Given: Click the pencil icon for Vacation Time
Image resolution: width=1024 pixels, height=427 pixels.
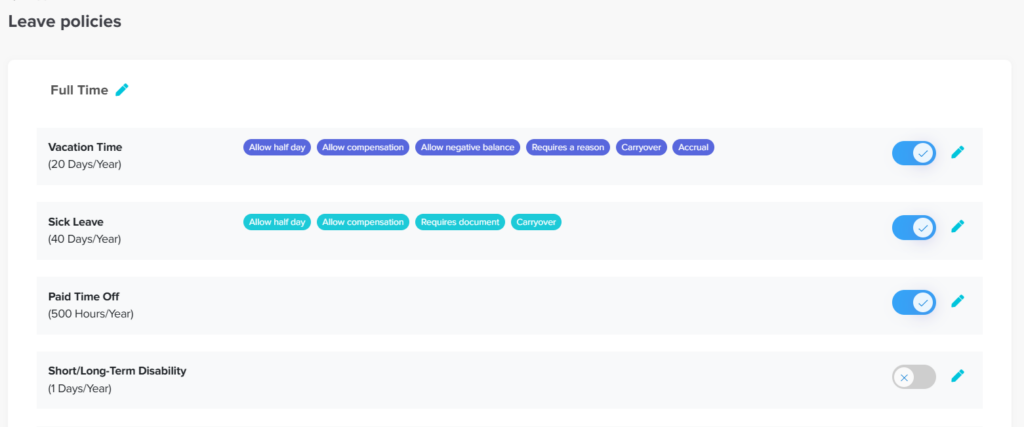Looking at the screenshot, I should point(957,152).
